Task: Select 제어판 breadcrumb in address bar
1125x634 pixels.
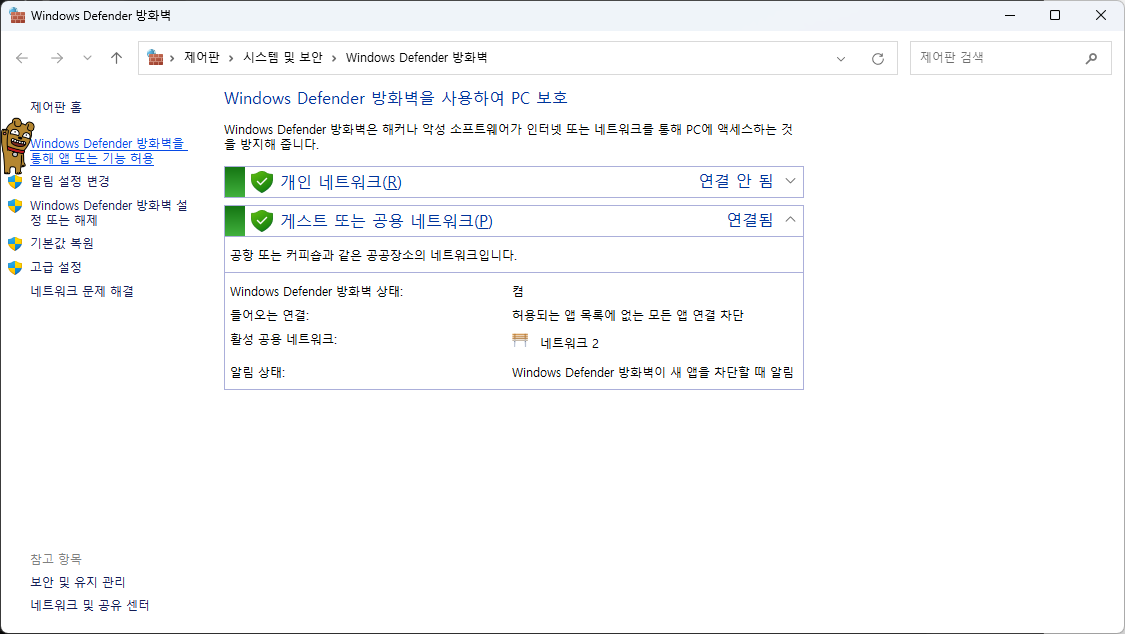Action: click(x=202, y=57)
